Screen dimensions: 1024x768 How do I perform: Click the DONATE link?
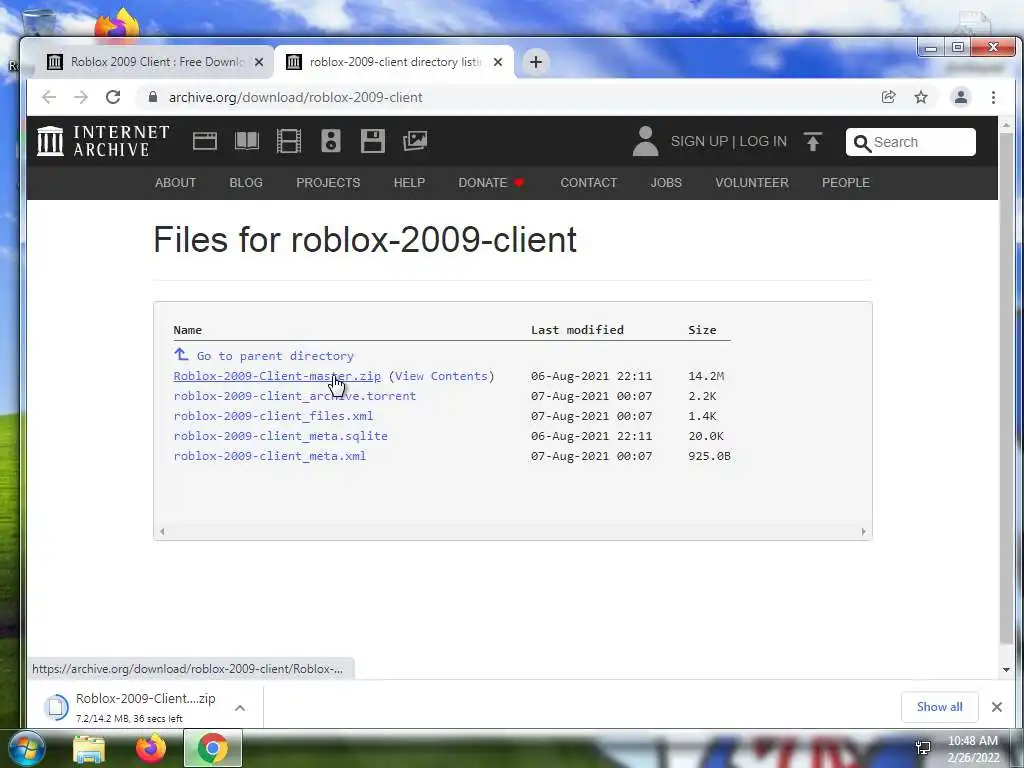490,183
